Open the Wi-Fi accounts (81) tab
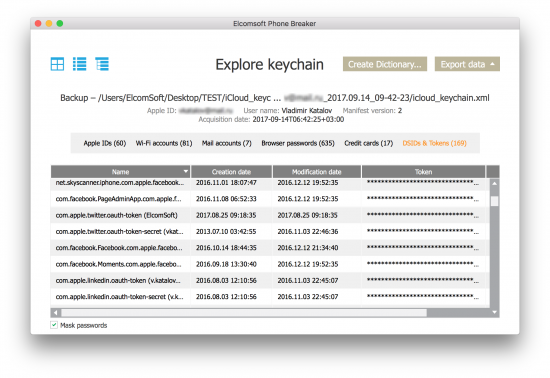 pyautogui.click(x=164, y=143)
